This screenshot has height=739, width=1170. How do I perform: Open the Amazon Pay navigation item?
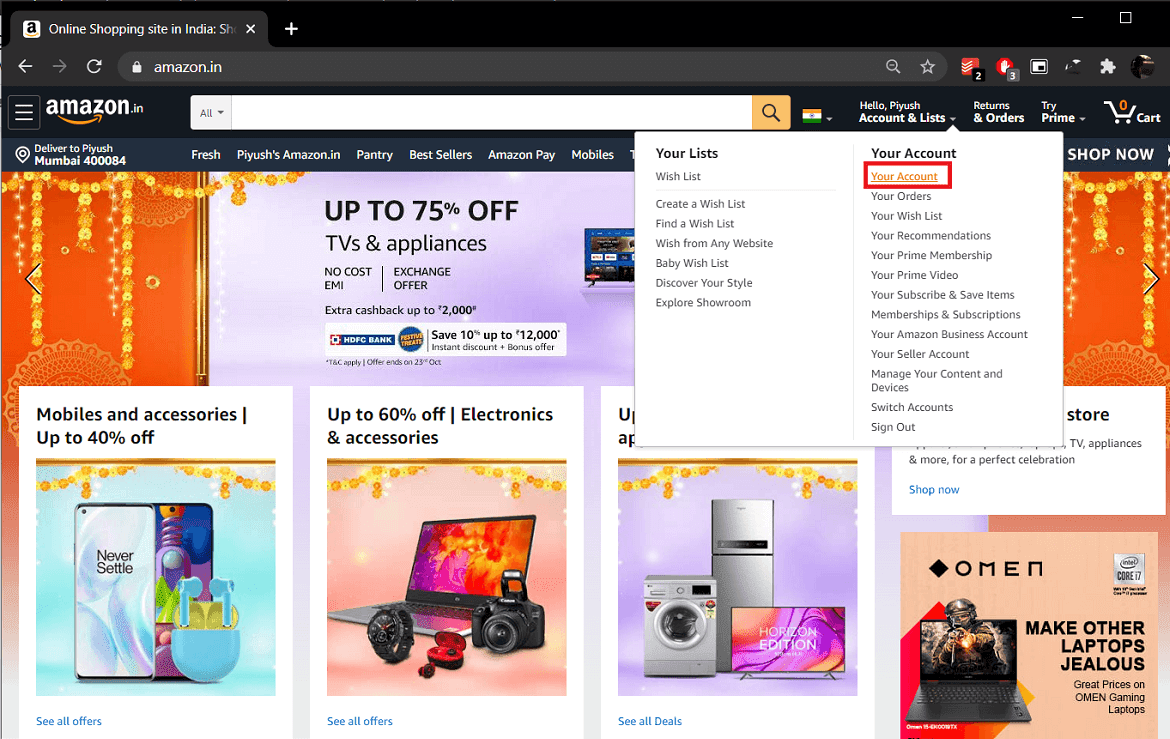point(521,155)
